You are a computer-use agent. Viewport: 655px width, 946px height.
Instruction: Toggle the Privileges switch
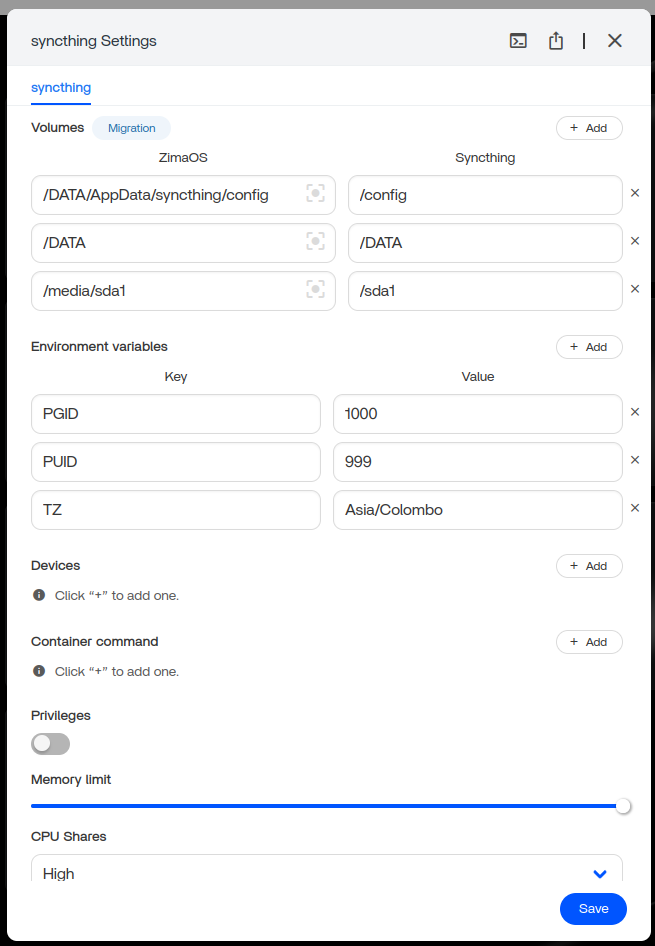click(51, 743)
